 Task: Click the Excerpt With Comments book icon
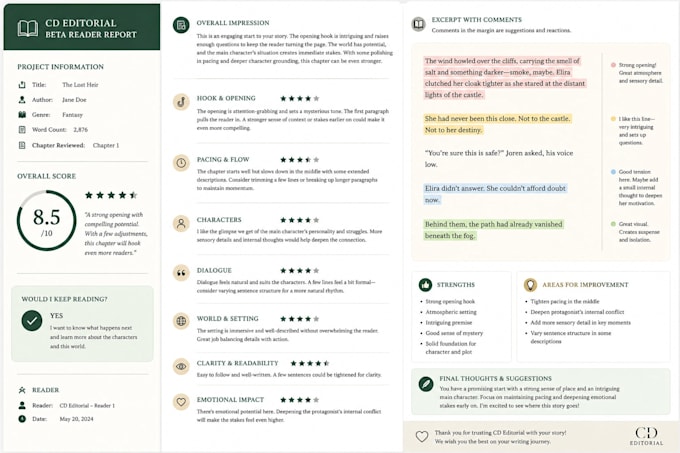418,24
